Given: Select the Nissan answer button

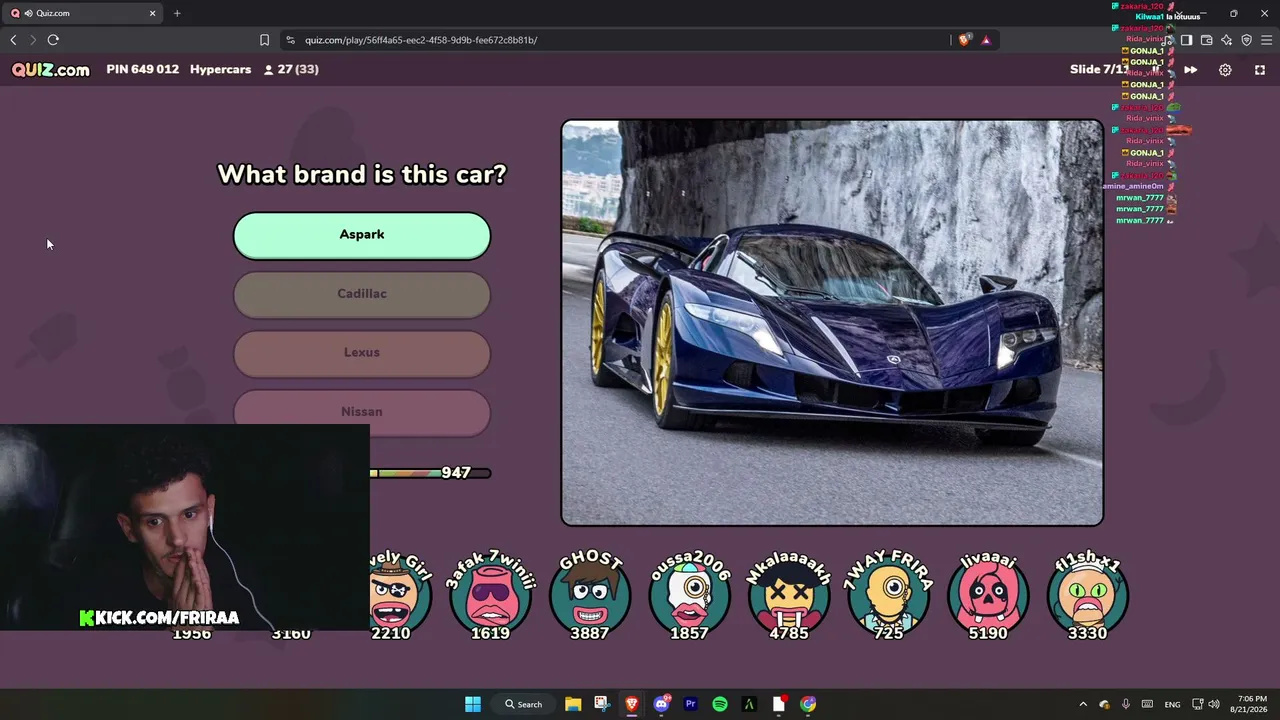Looking at the screenshot, I should click(362, 412).
